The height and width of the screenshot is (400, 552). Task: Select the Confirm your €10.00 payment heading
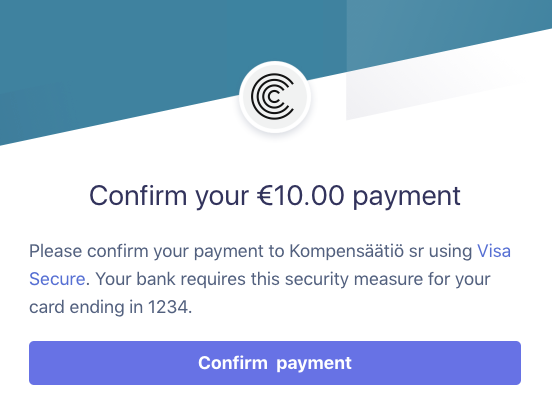(x=275, y=196)
